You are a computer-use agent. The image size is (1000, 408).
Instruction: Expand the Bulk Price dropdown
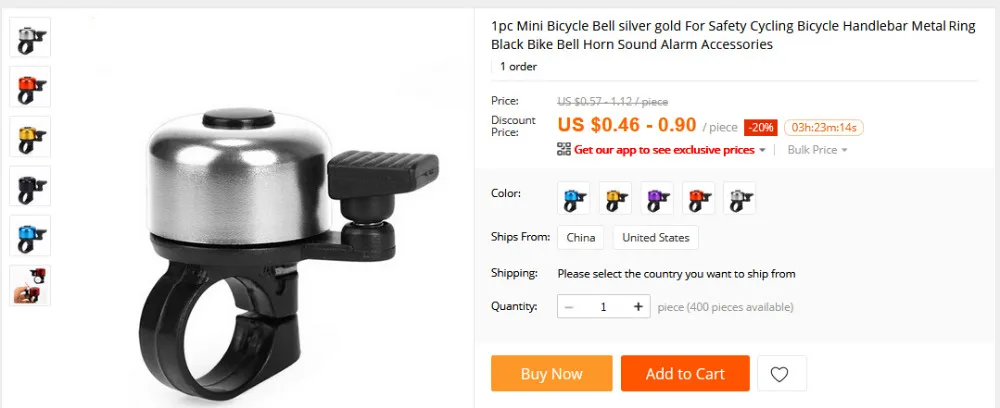[x=817, y=150]
